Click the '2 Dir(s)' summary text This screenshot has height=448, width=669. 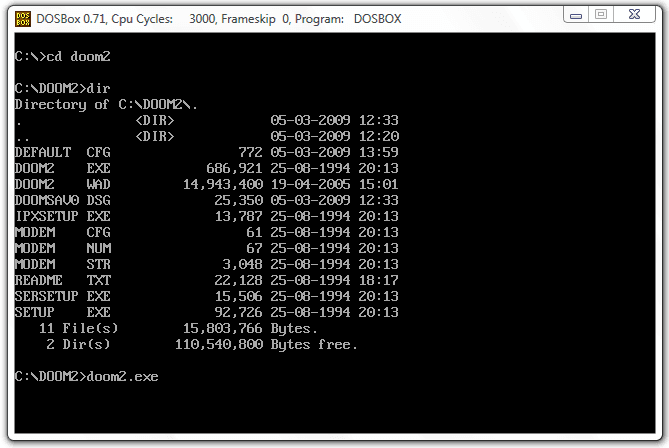pyautogui.click(x=78, y=344)
